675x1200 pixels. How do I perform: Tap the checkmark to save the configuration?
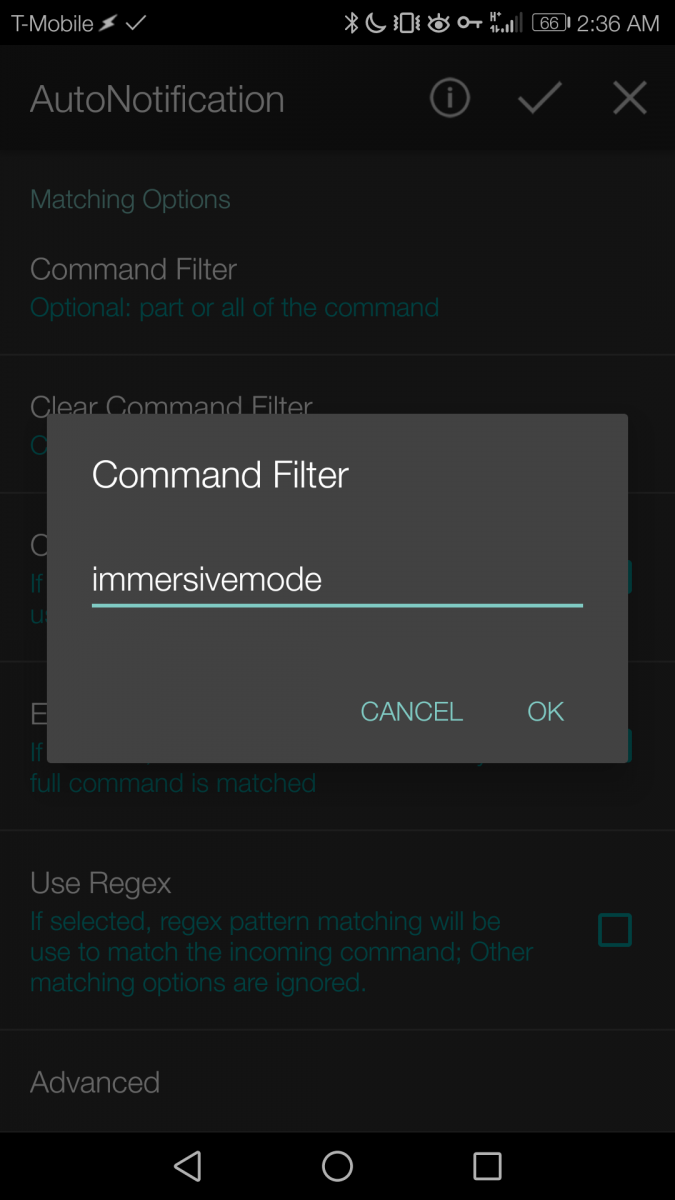(x=539, y=98)
